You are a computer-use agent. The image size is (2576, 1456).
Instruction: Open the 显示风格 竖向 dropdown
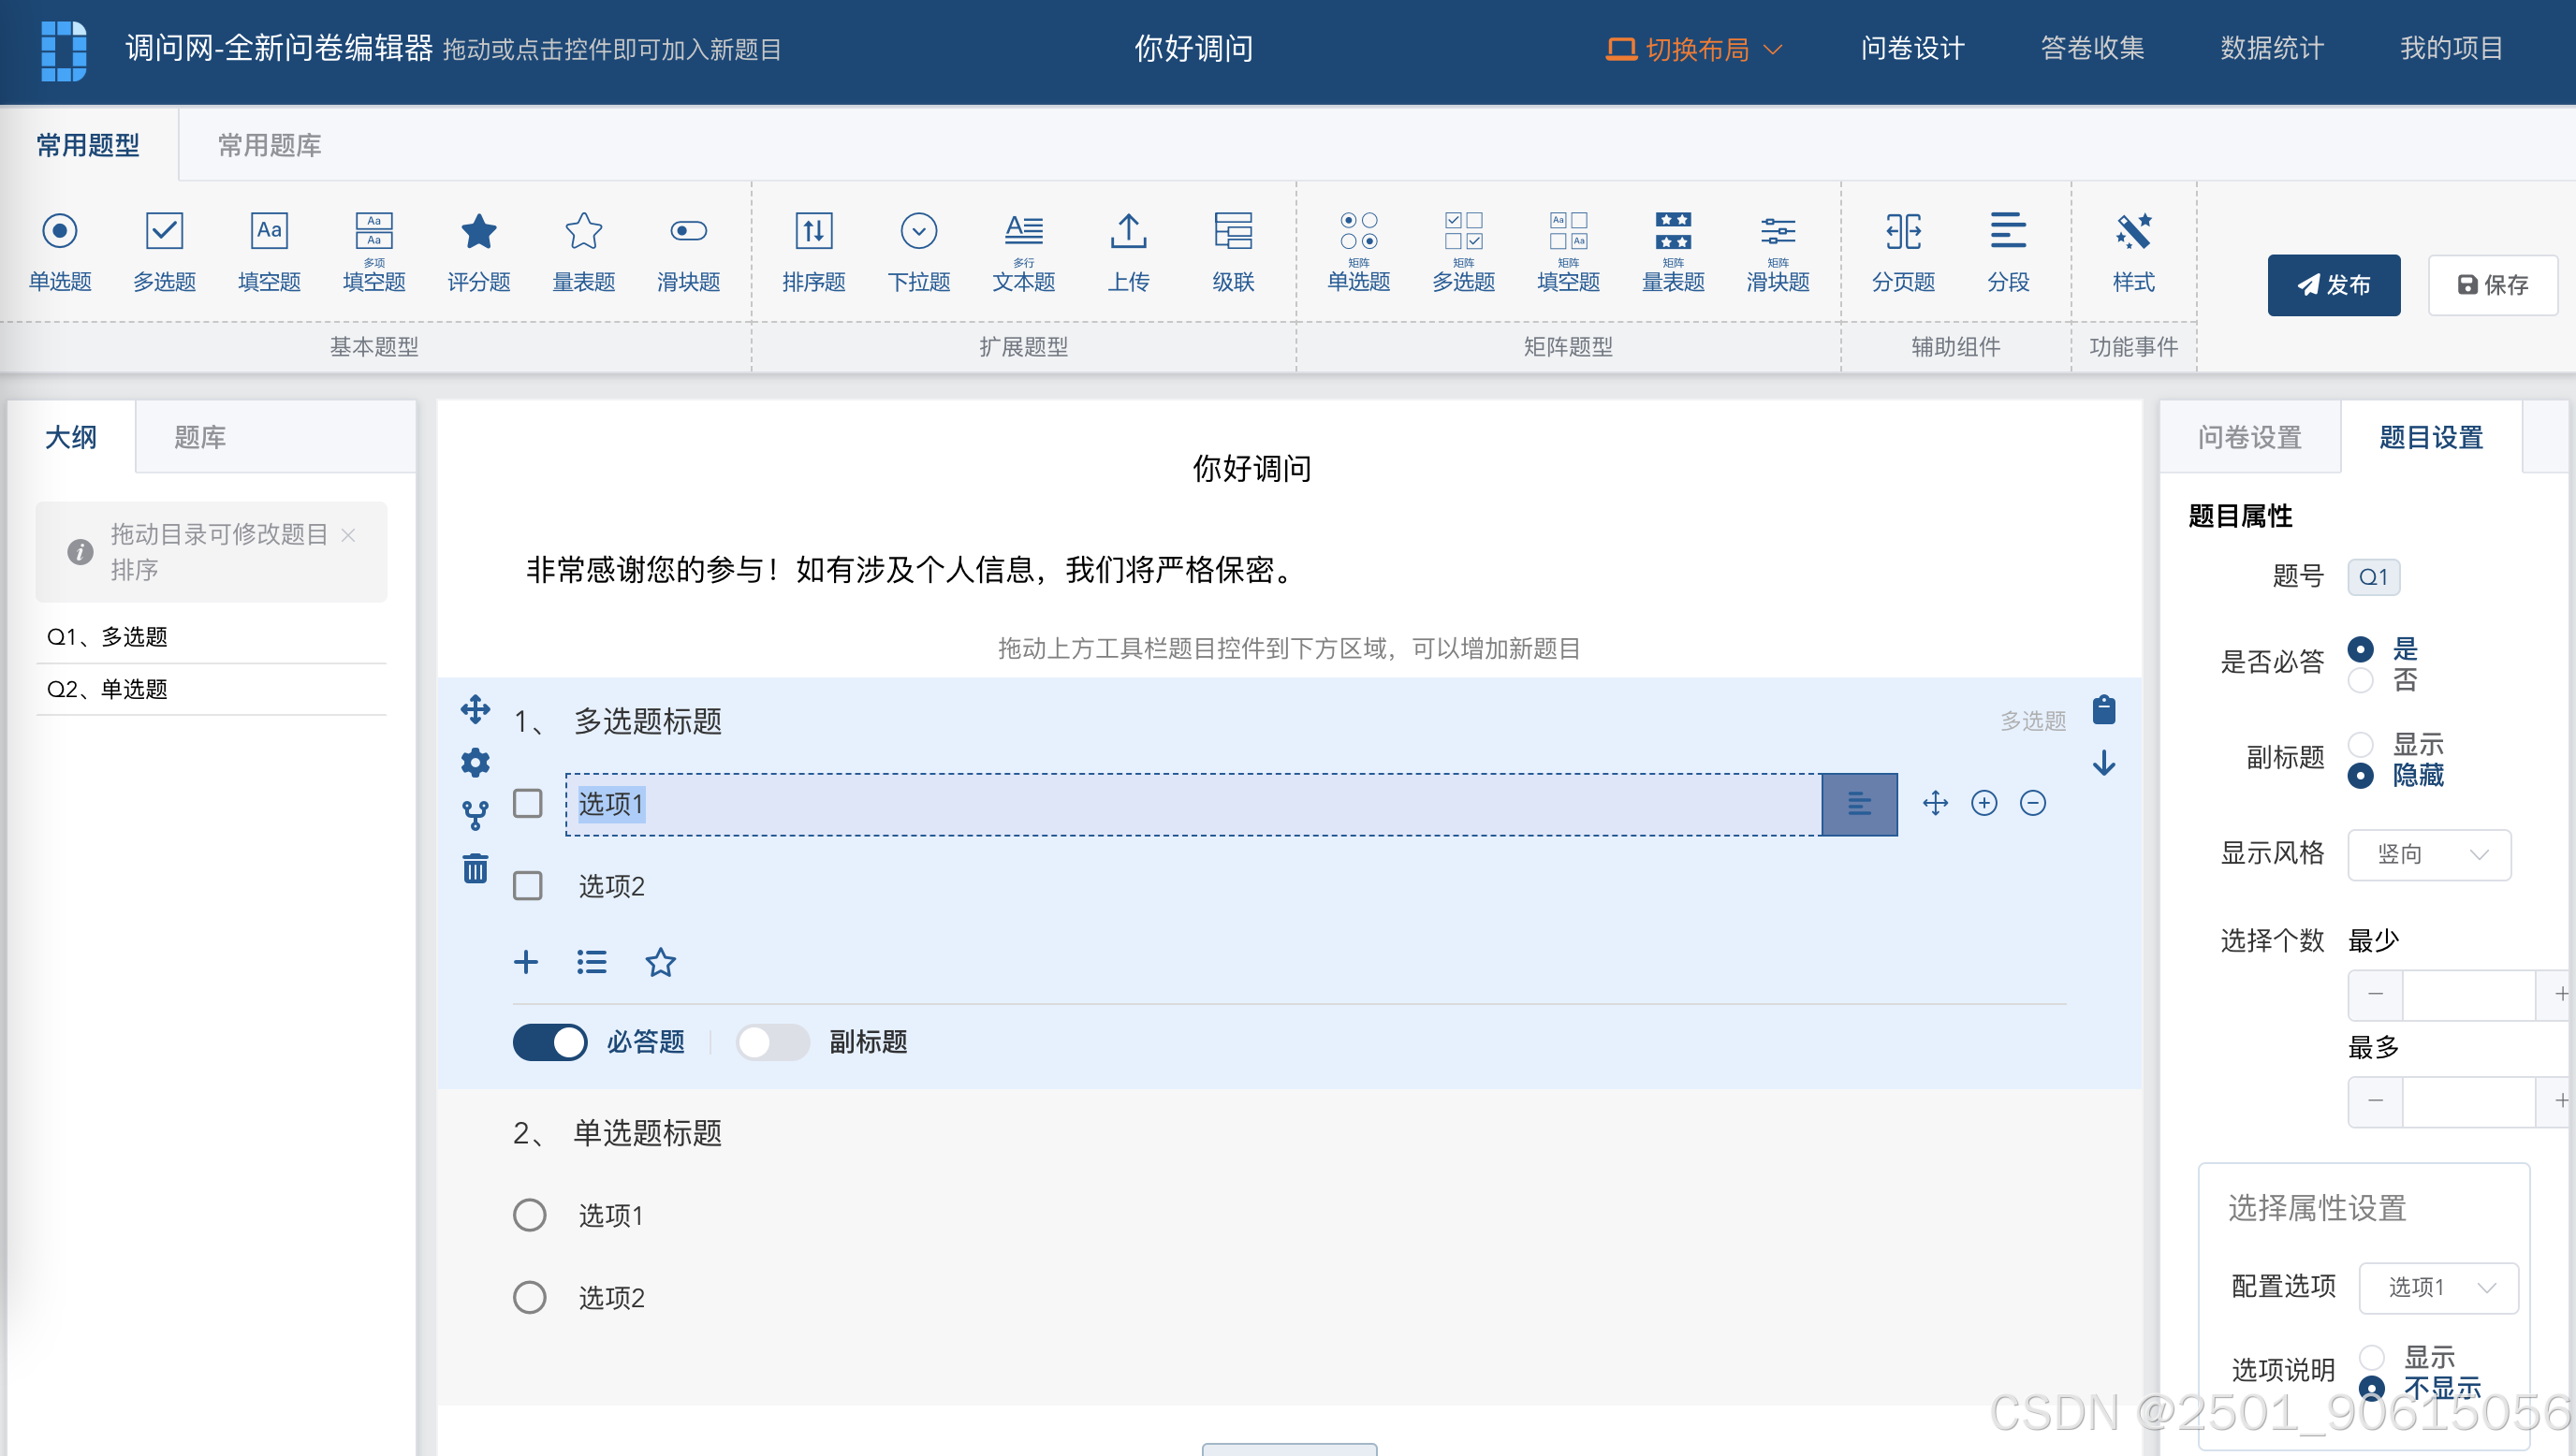coord(2428,854)
